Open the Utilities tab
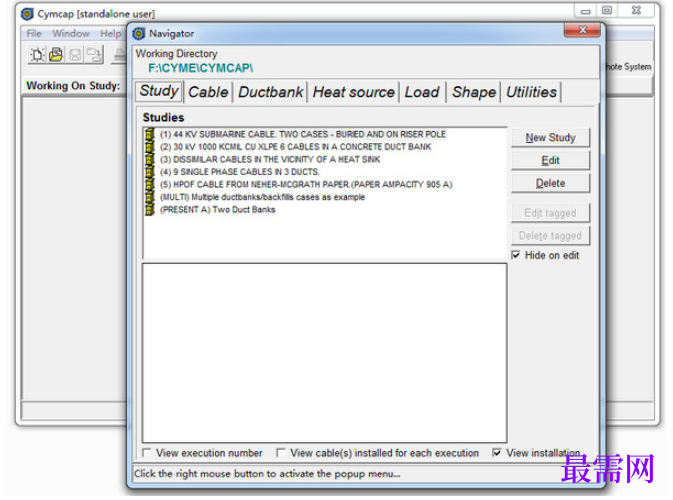673x500 pixels. tap(531, 92)
